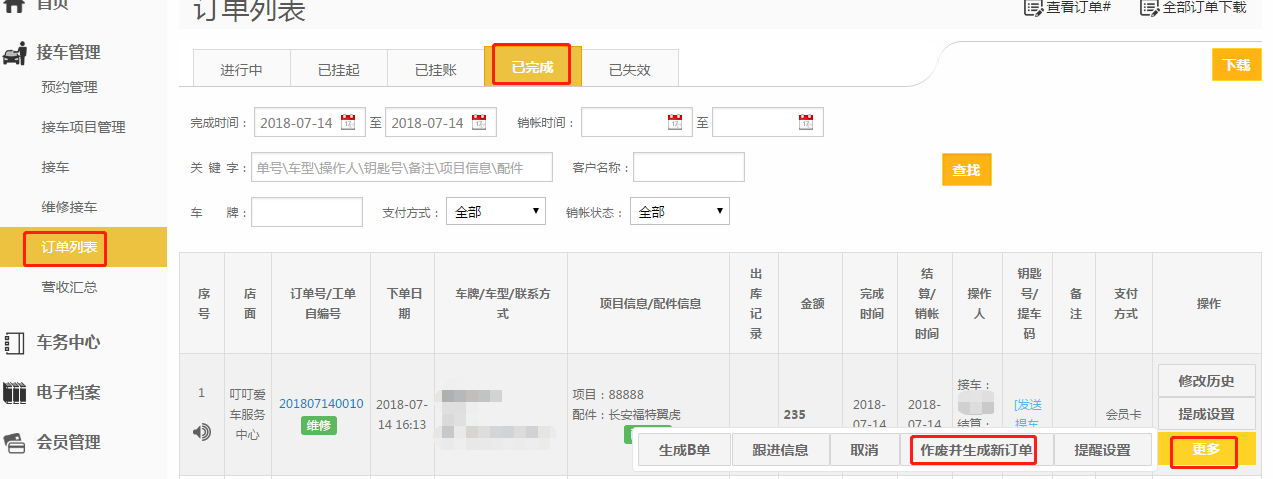
Task: Click the 关键字 keyword search field
Action: coord(402,168)
